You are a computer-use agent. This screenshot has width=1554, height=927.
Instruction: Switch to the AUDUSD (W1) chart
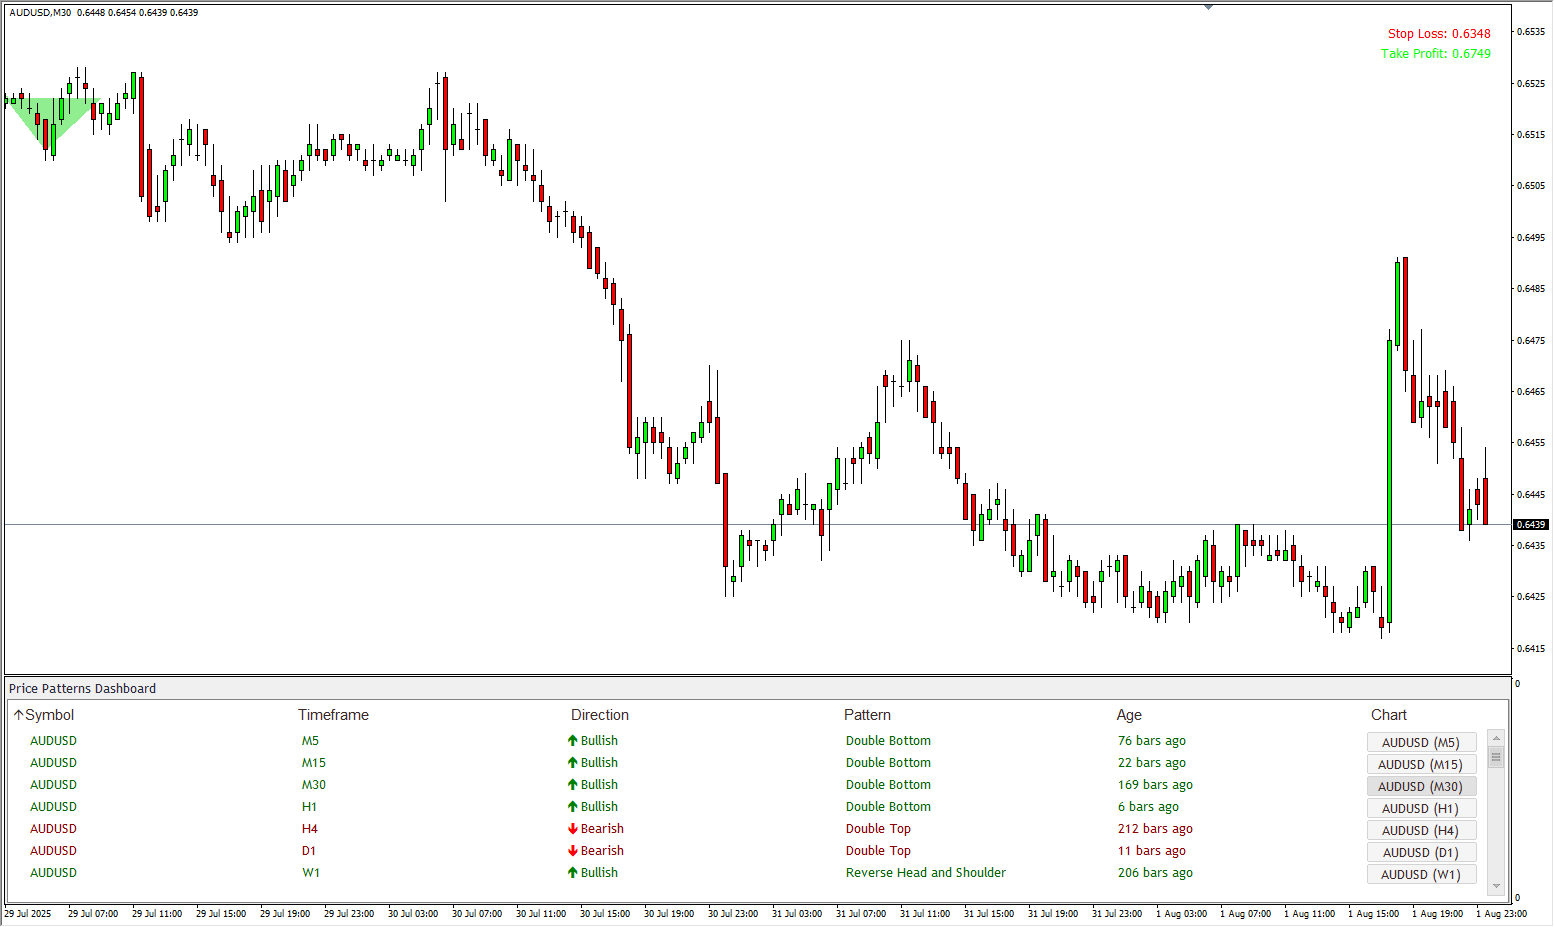(x=1420, y=874)
